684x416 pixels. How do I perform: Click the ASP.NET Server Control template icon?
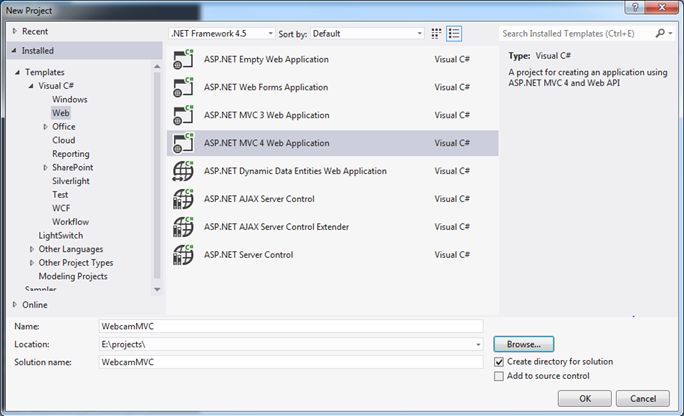183,255
